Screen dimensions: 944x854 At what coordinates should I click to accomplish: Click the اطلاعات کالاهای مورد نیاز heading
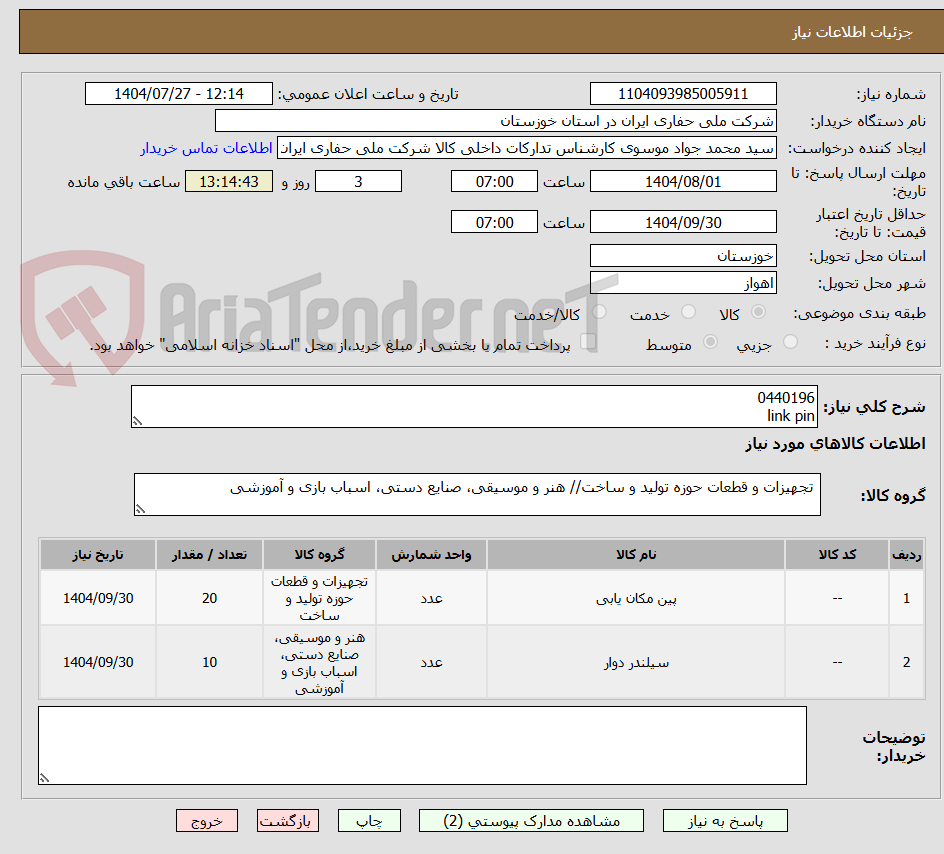pyautogui.click(x=836, y=444)
